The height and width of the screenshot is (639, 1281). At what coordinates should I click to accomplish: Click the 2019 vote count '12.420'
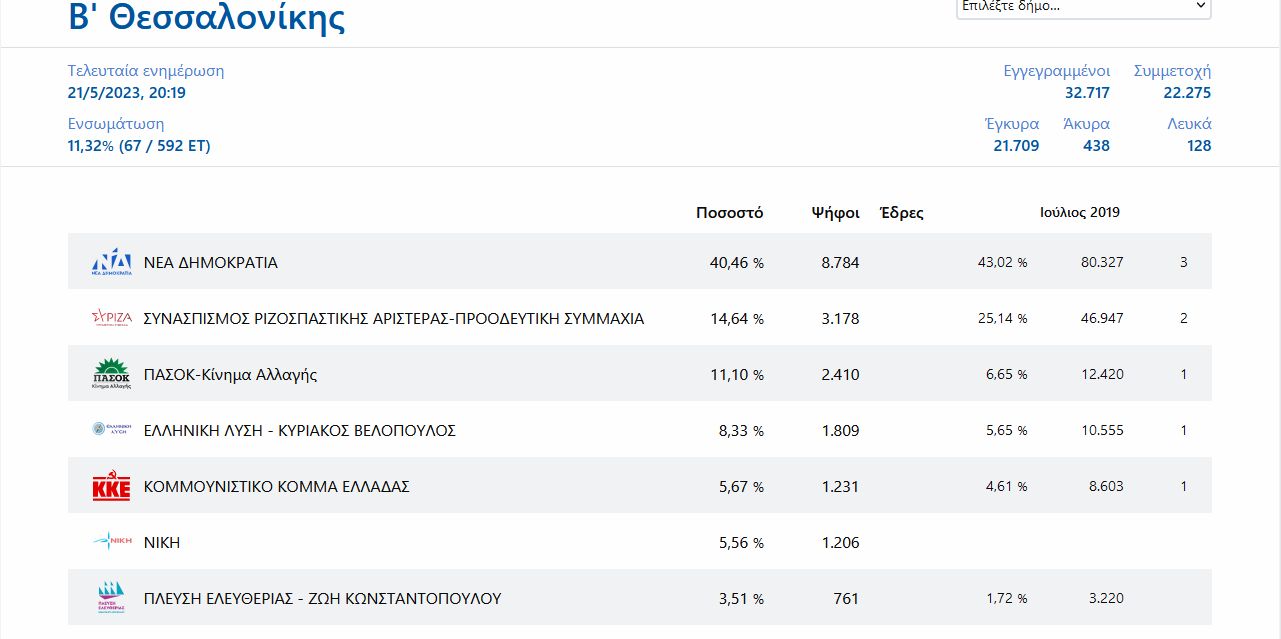pyautogui.click(x=1102, y=375)
